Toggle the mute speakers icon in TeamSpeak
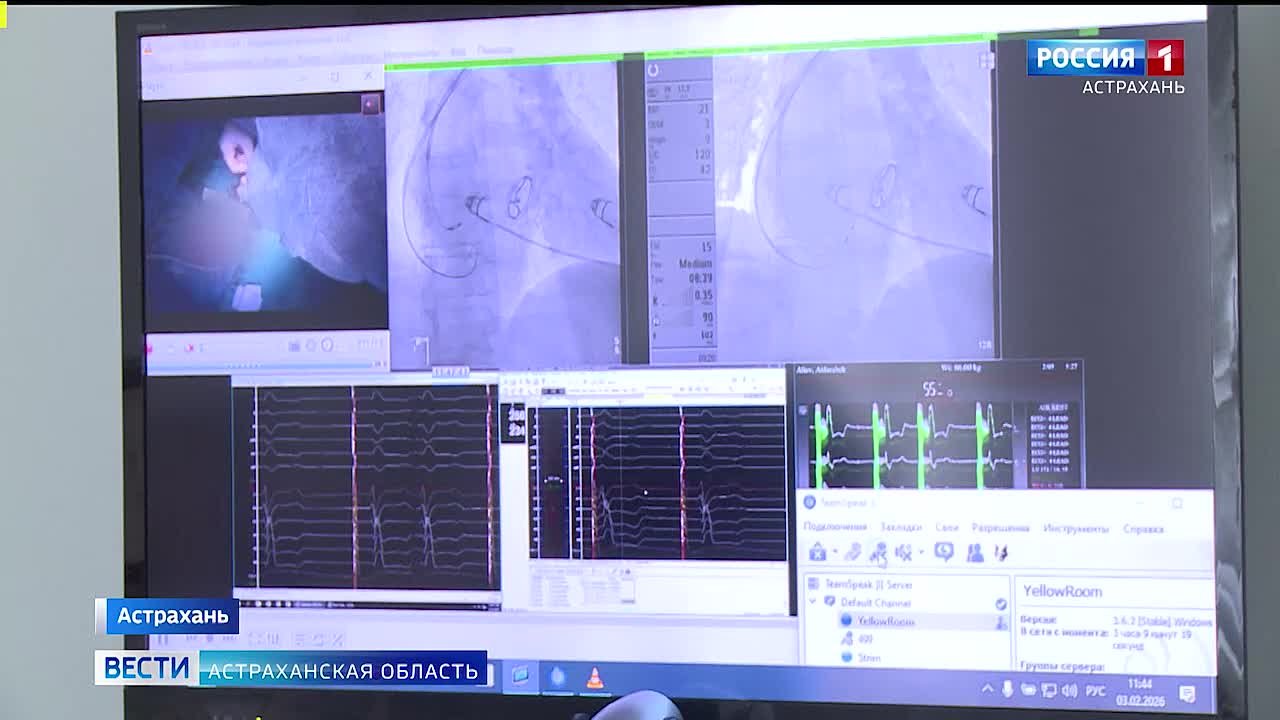 (903, 552)
